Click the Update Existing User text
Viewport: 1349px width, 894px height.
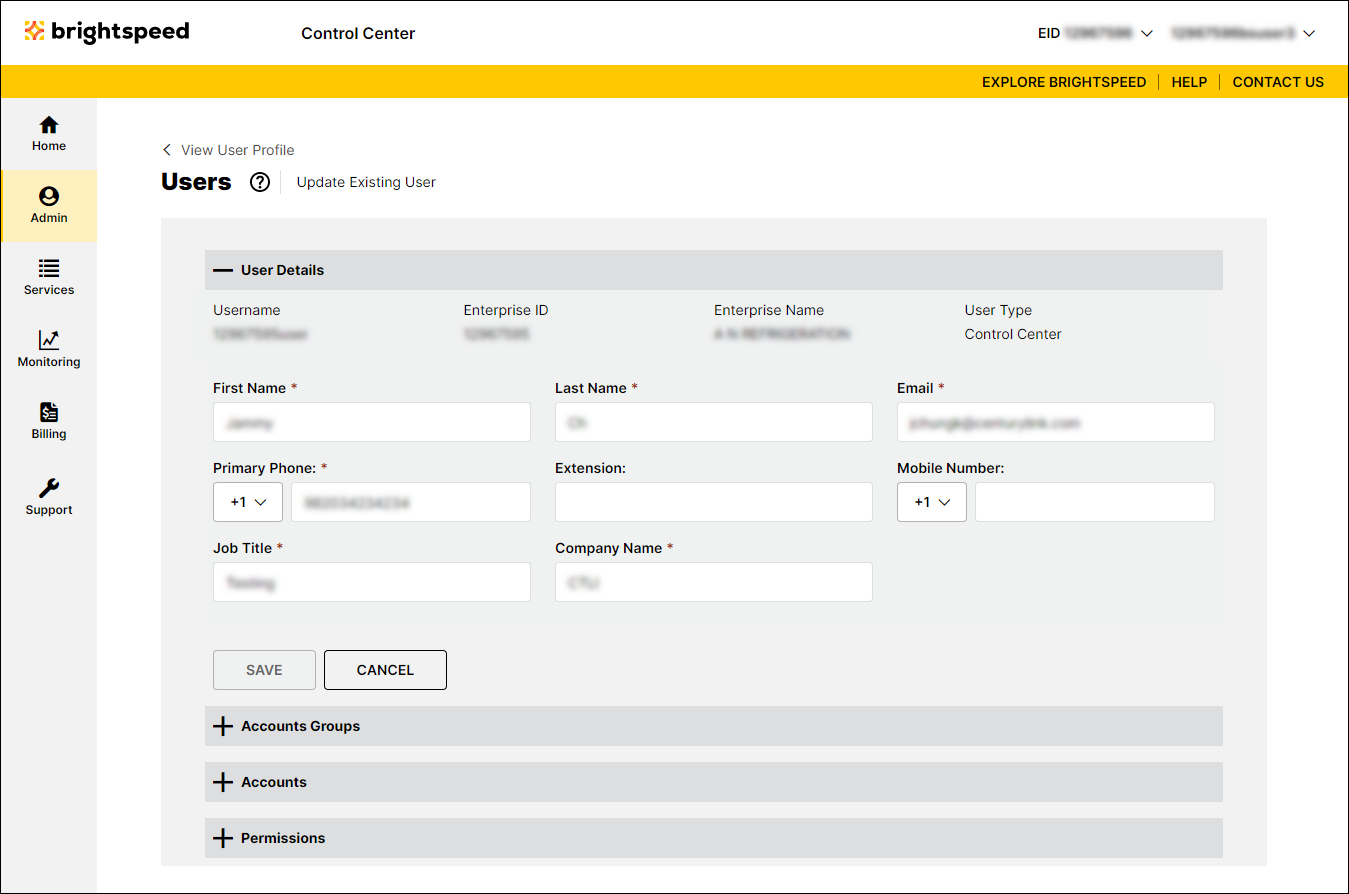366,182
